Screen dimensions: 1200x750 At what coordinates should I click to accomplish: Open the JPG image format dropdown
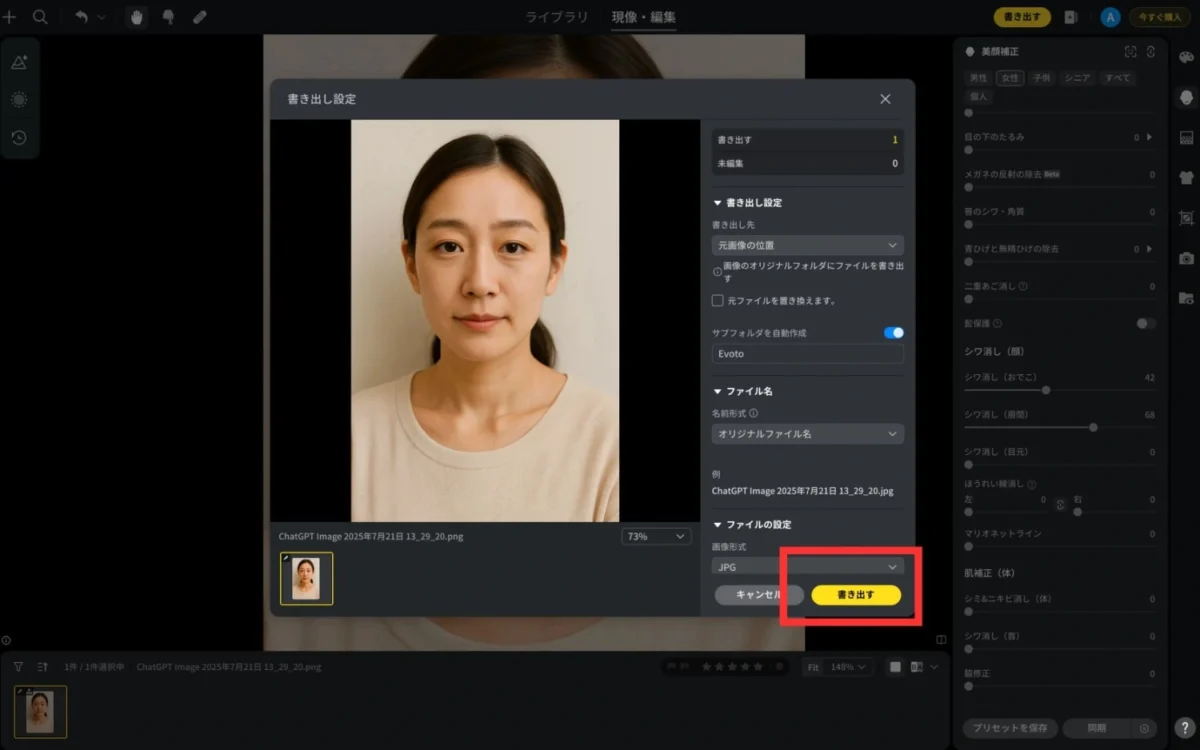(808, 567)
